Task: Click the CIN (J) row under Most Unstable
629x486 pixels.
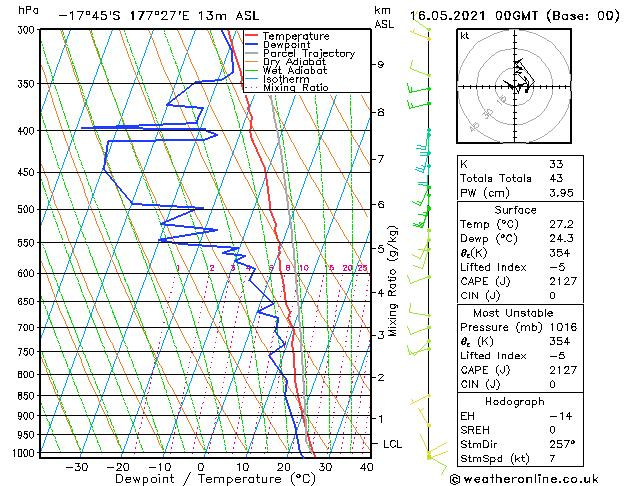Action: pos(520,385)
